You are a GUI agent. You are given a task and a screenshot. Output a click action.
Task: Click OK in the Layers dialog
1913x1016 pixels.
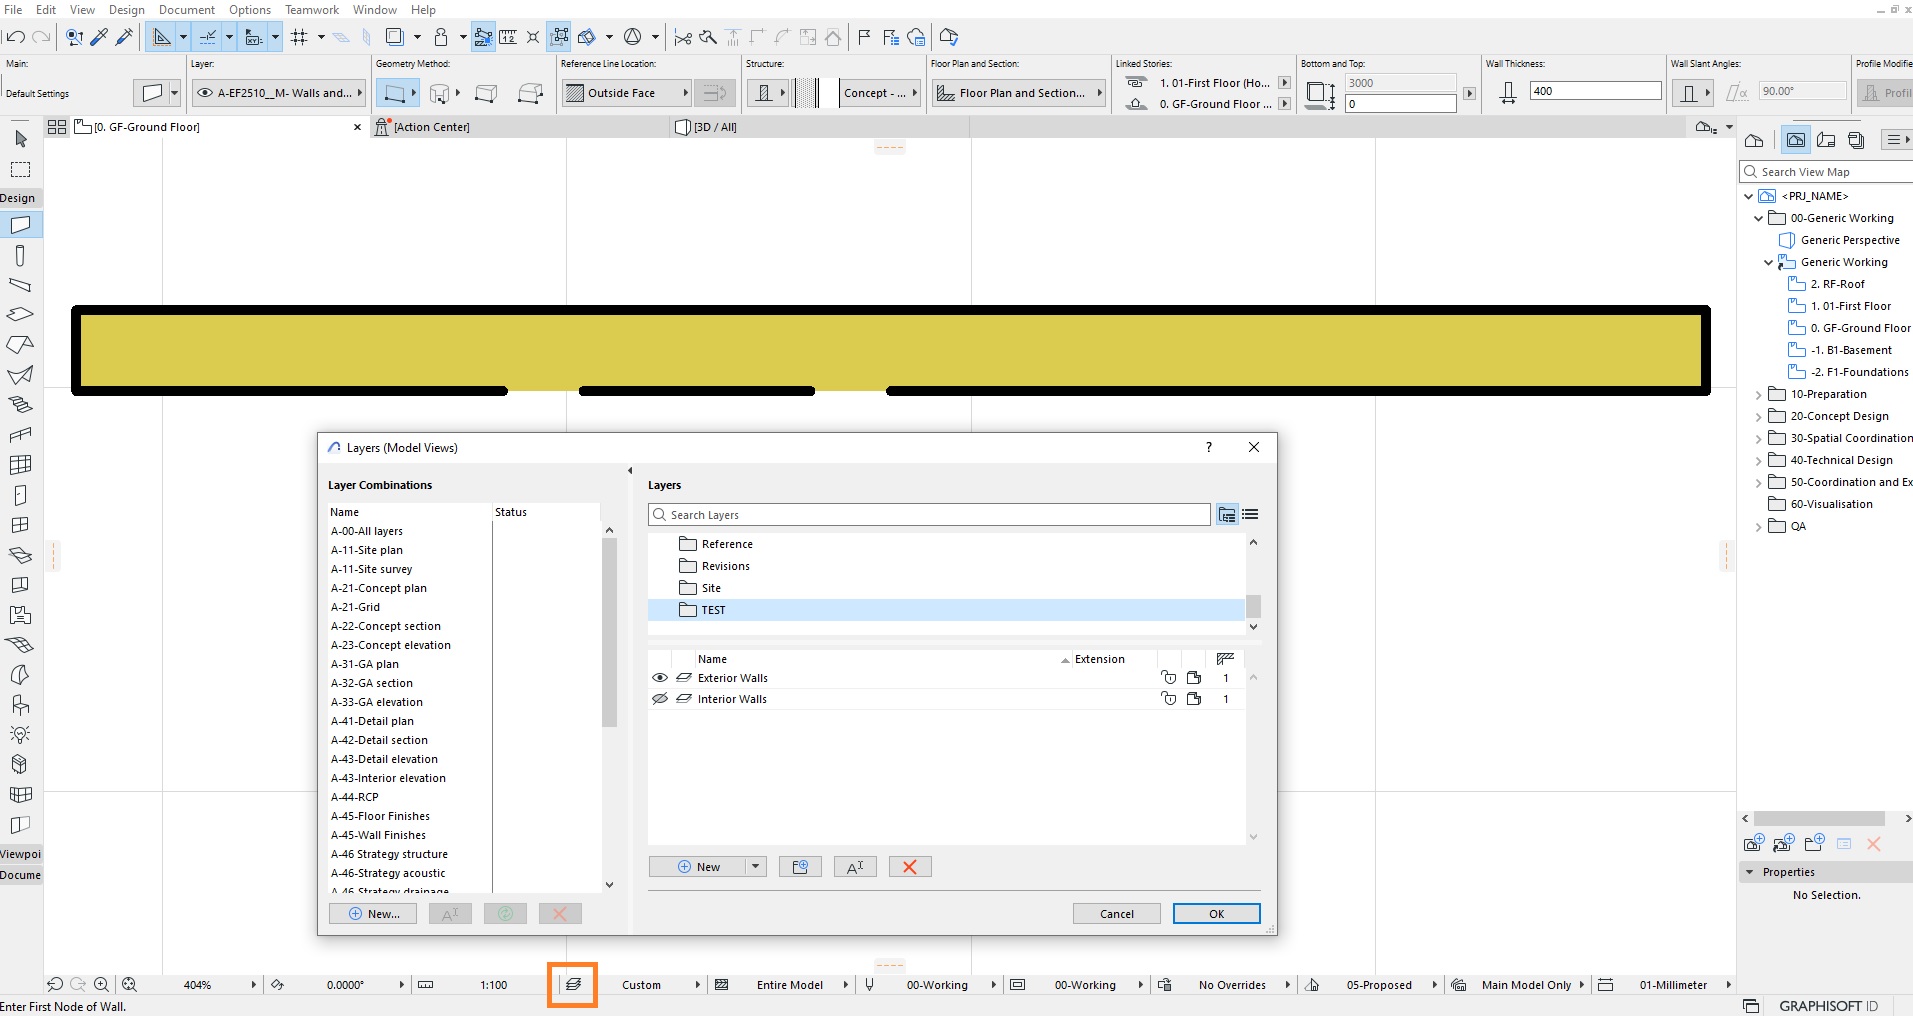(1216, 914)
